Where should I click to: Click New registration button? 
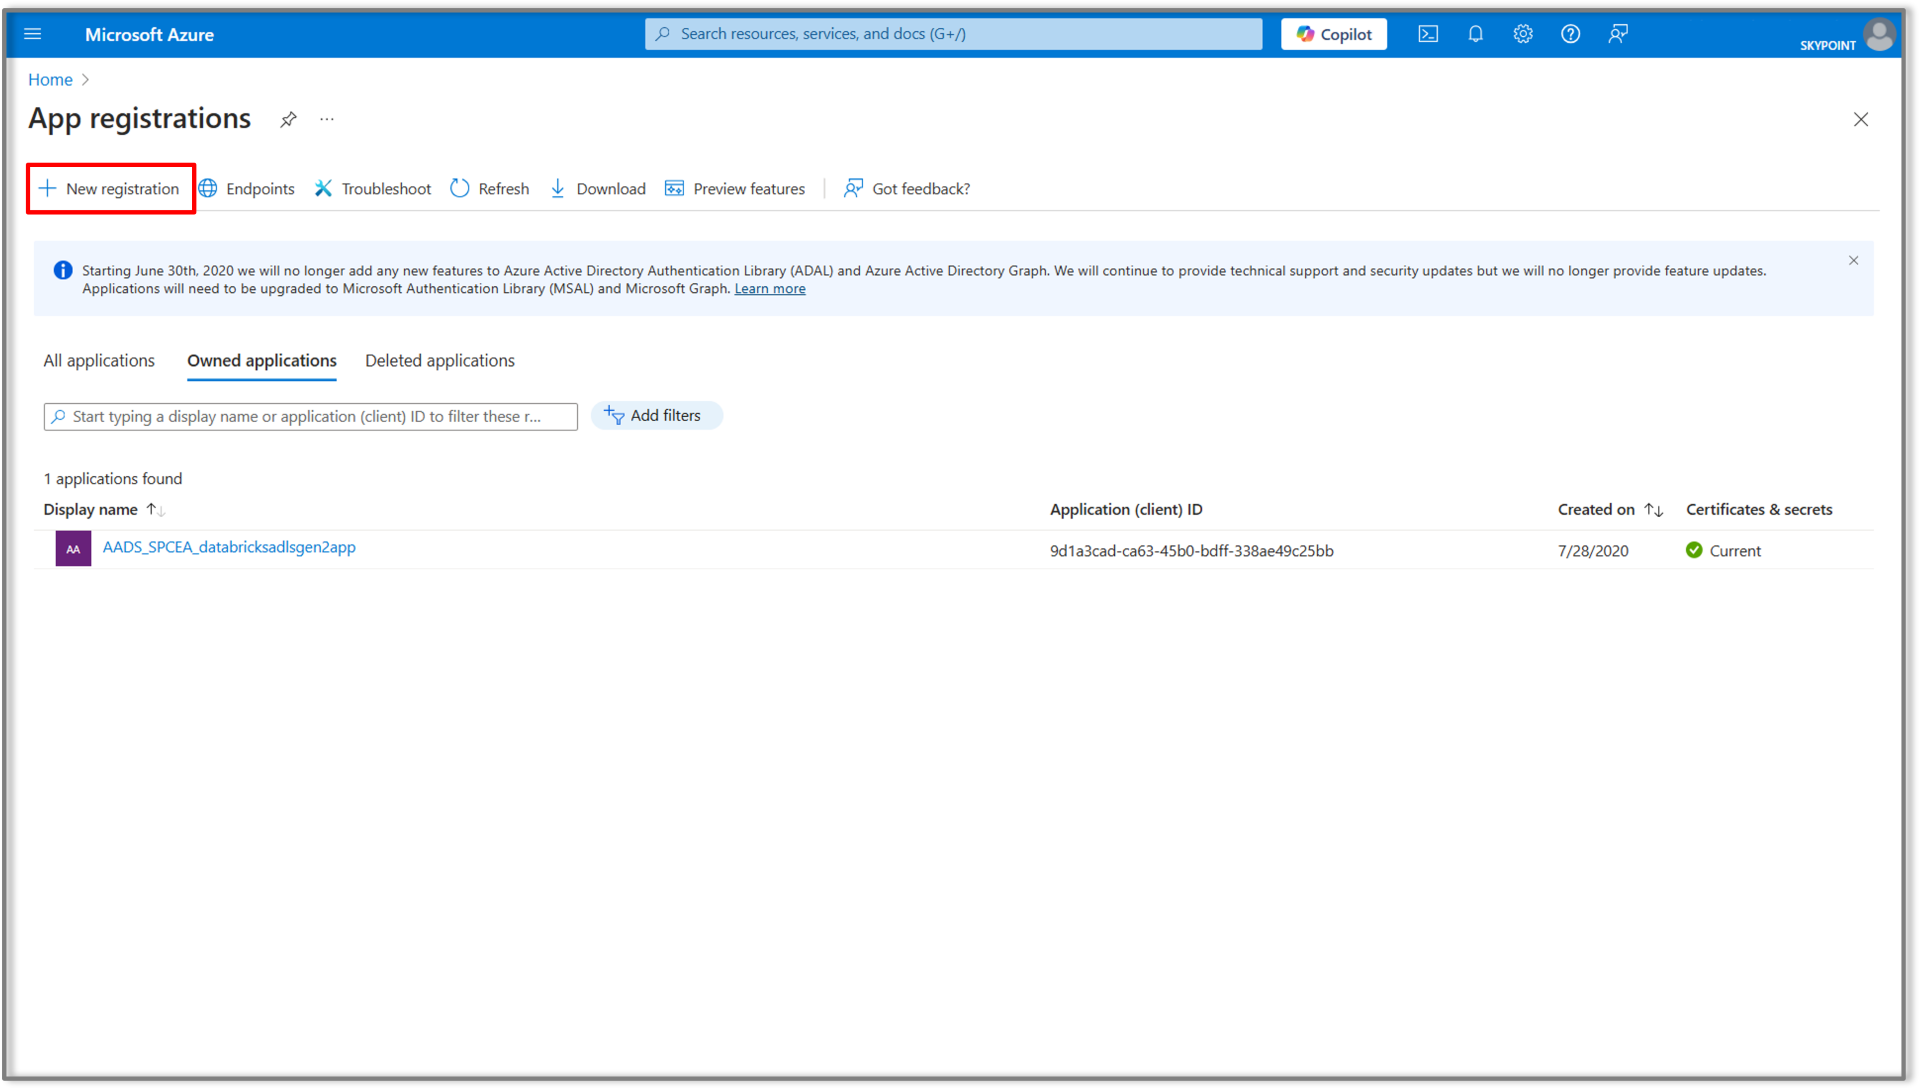tap(111, 189)
